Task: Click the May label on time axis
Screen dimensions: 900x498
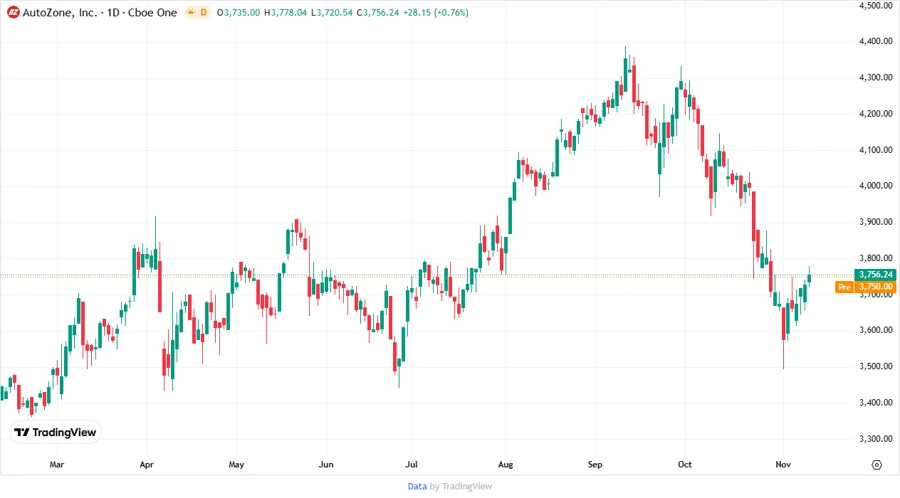Action: 236,464
